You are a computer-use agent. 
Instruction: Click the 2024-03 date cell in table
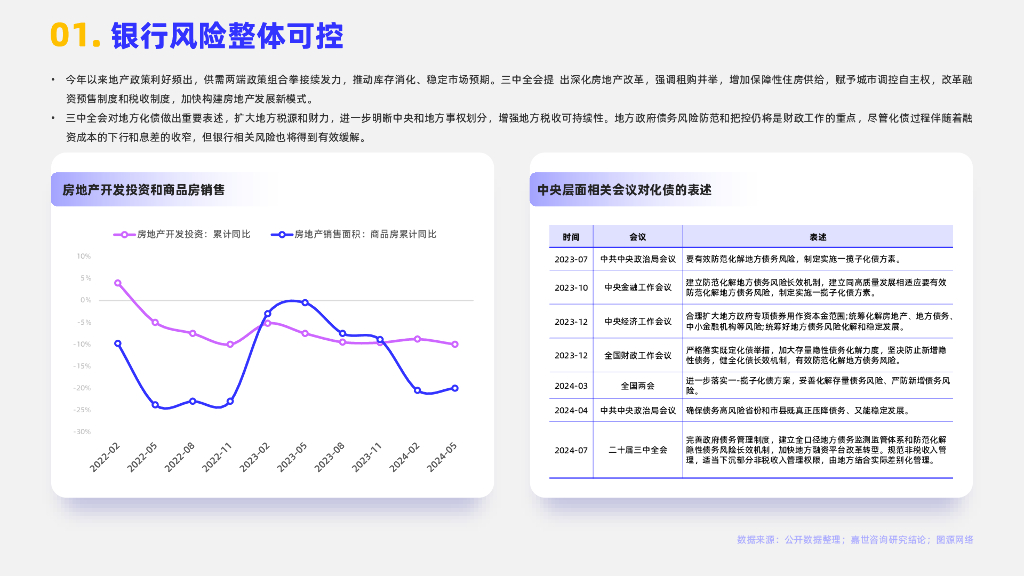(x=571, y=385)
